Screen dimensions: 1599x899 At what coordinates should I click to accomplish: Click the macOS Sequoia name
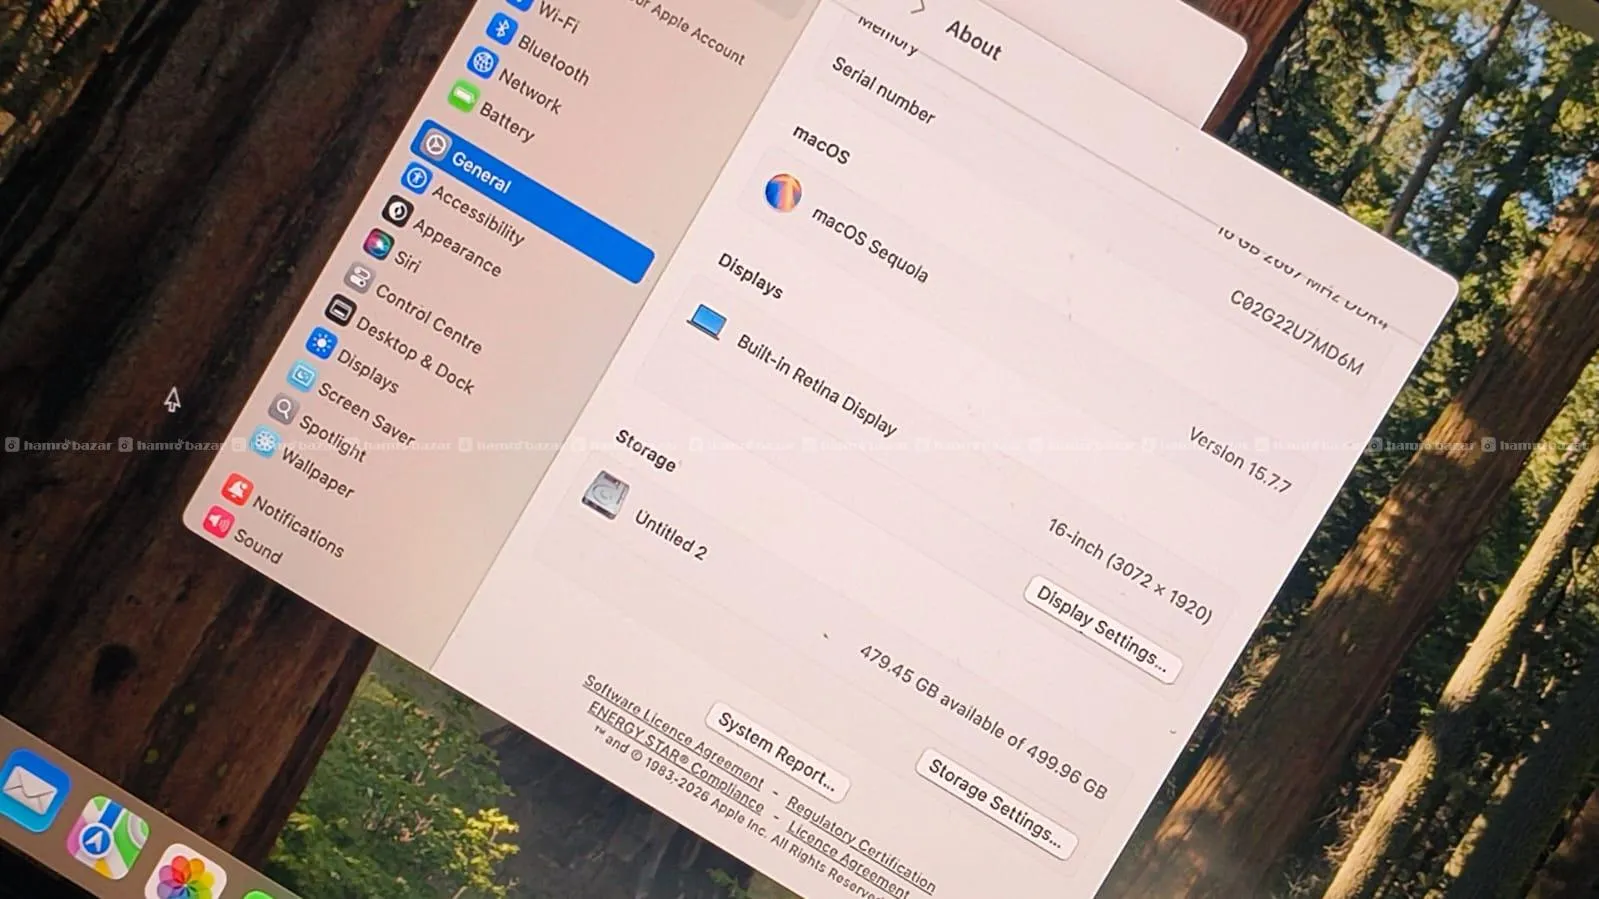[869, 245]
